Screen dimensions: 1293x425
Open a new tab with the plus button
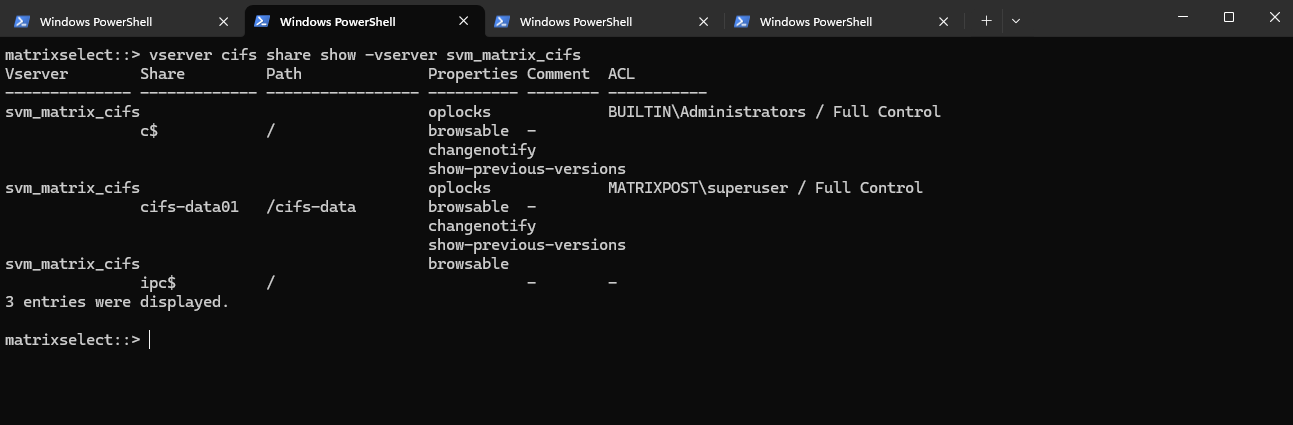click(x=986, y=21)
